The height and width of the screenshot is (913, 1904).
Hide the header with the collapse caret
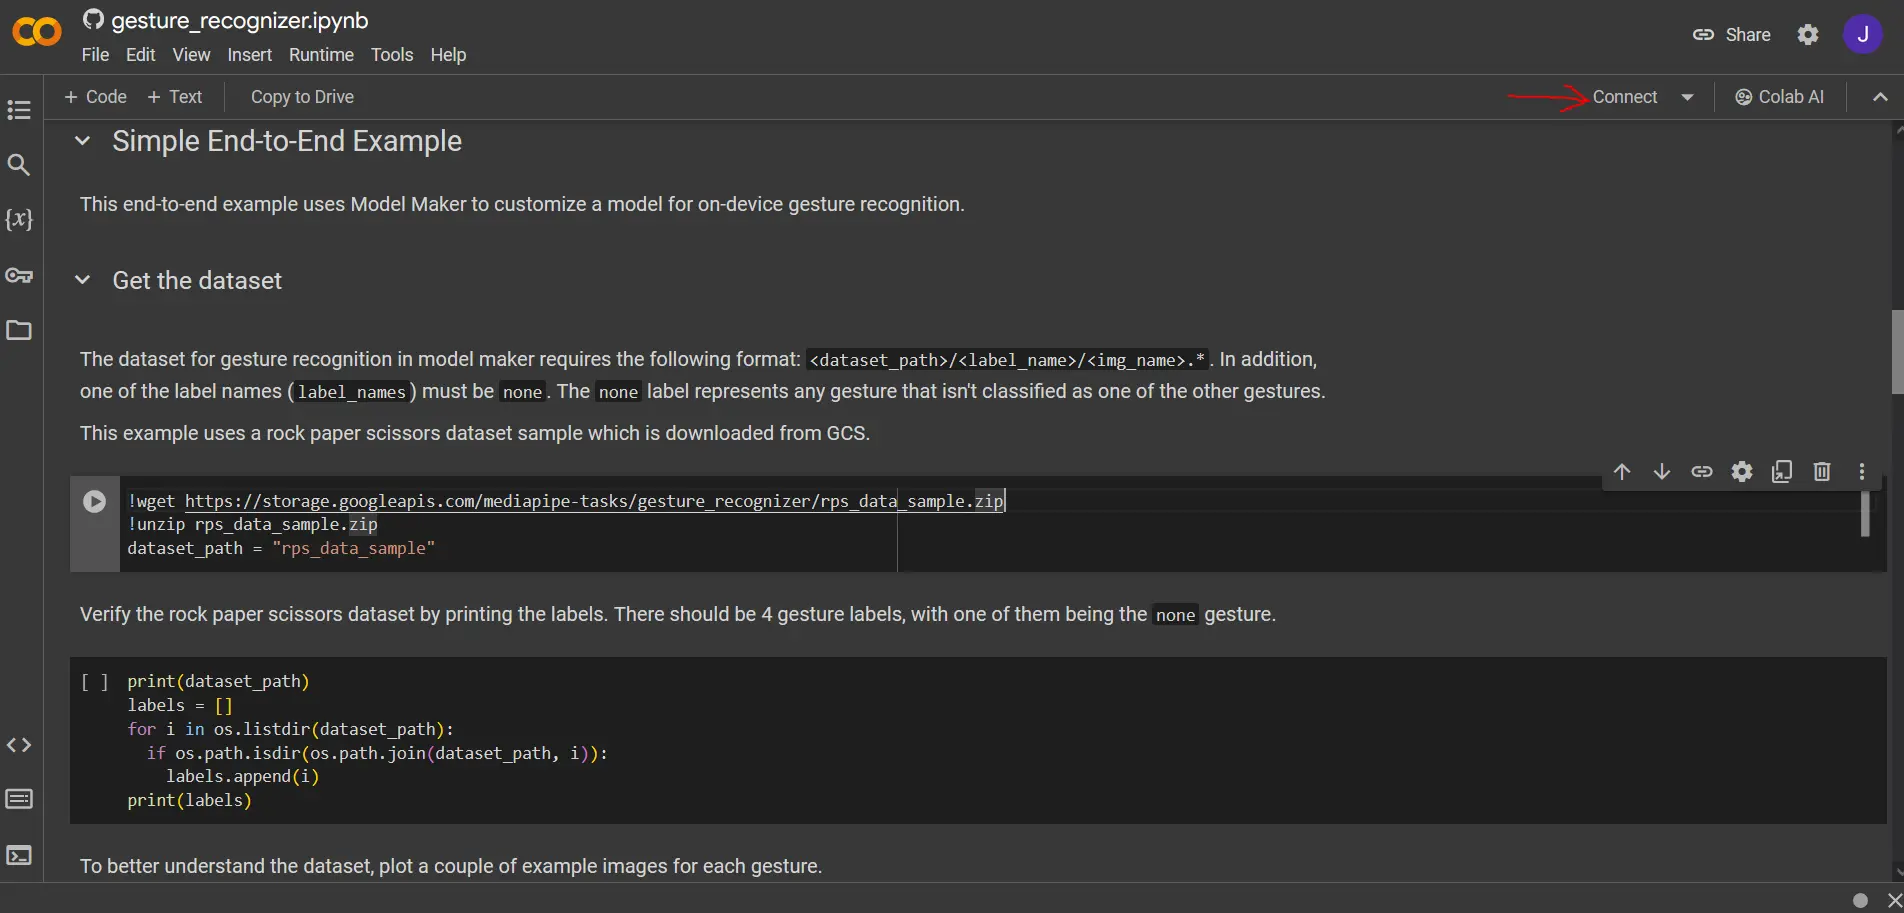pyautogui.click(x=1880, y=97)
